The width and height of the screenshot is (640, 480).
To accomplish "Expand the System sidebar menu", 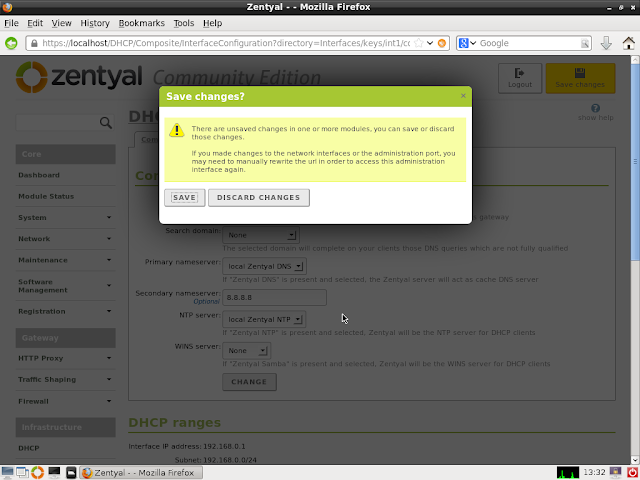I will tap(65, 218).
